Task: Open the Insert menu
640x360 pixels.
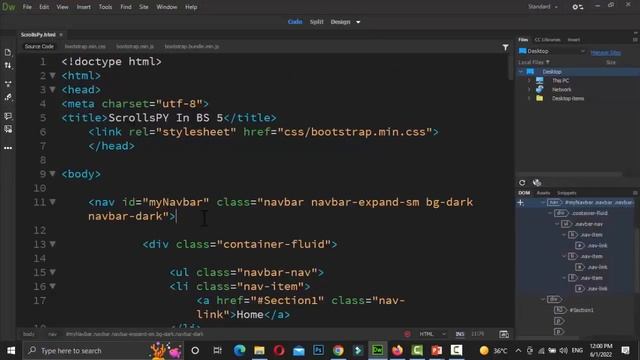Action: coord(84,7)
